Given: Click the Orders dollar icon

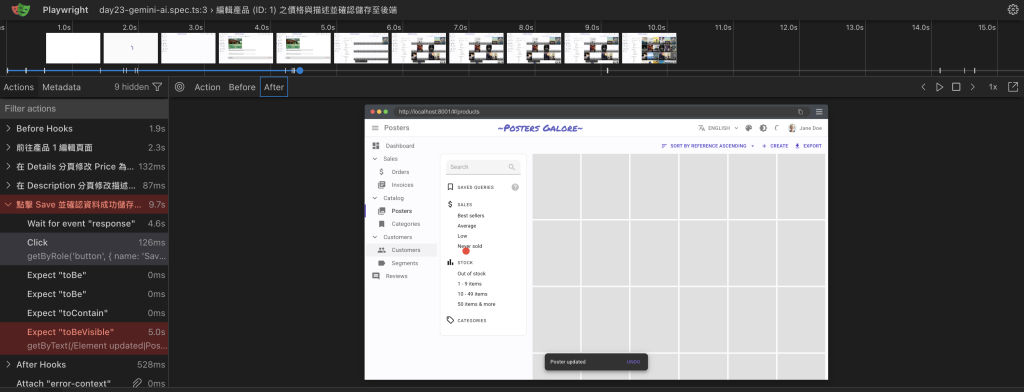Looking at the screenshot, I should [381, 172].
